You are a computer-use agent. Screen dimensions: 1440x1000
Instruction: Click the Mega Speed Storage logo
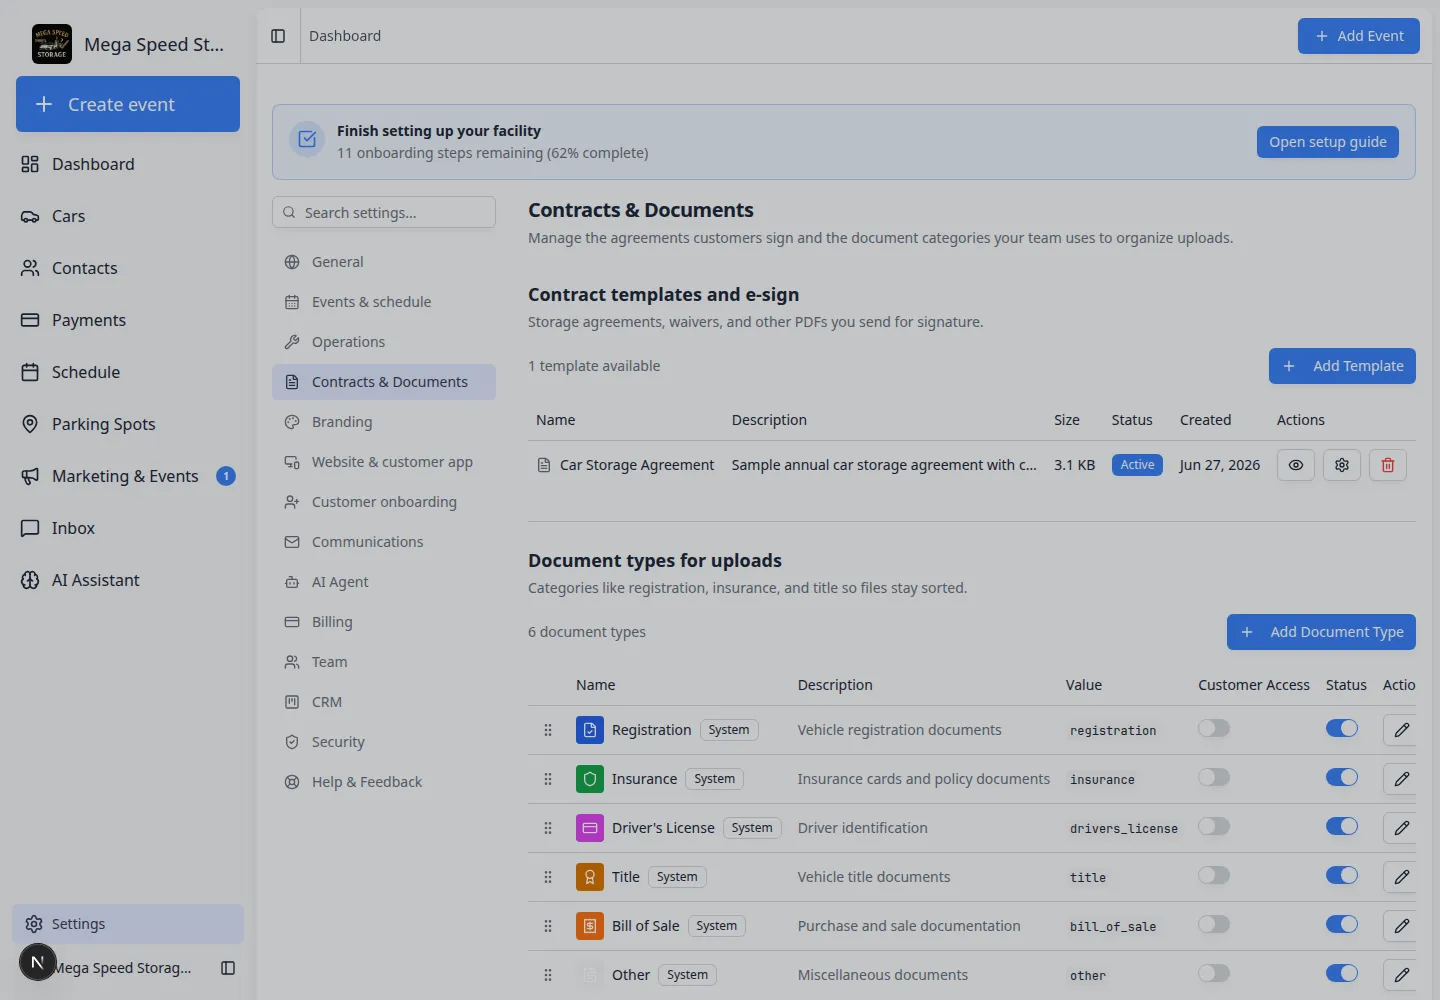tap(52, 44)
